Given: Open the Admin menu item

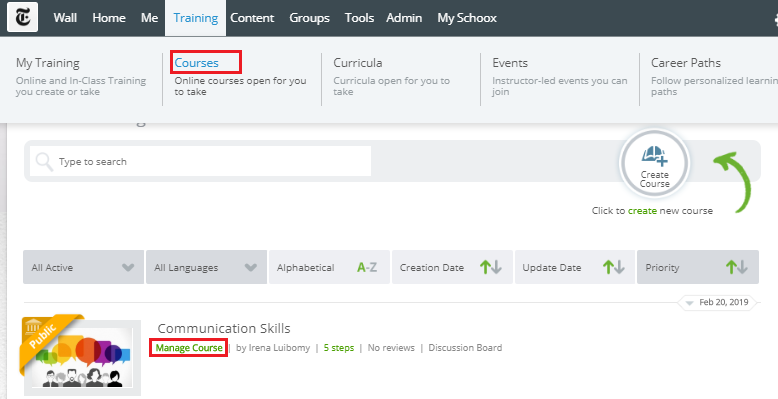Looking at the screenshot, I should [x=404, y=18].
